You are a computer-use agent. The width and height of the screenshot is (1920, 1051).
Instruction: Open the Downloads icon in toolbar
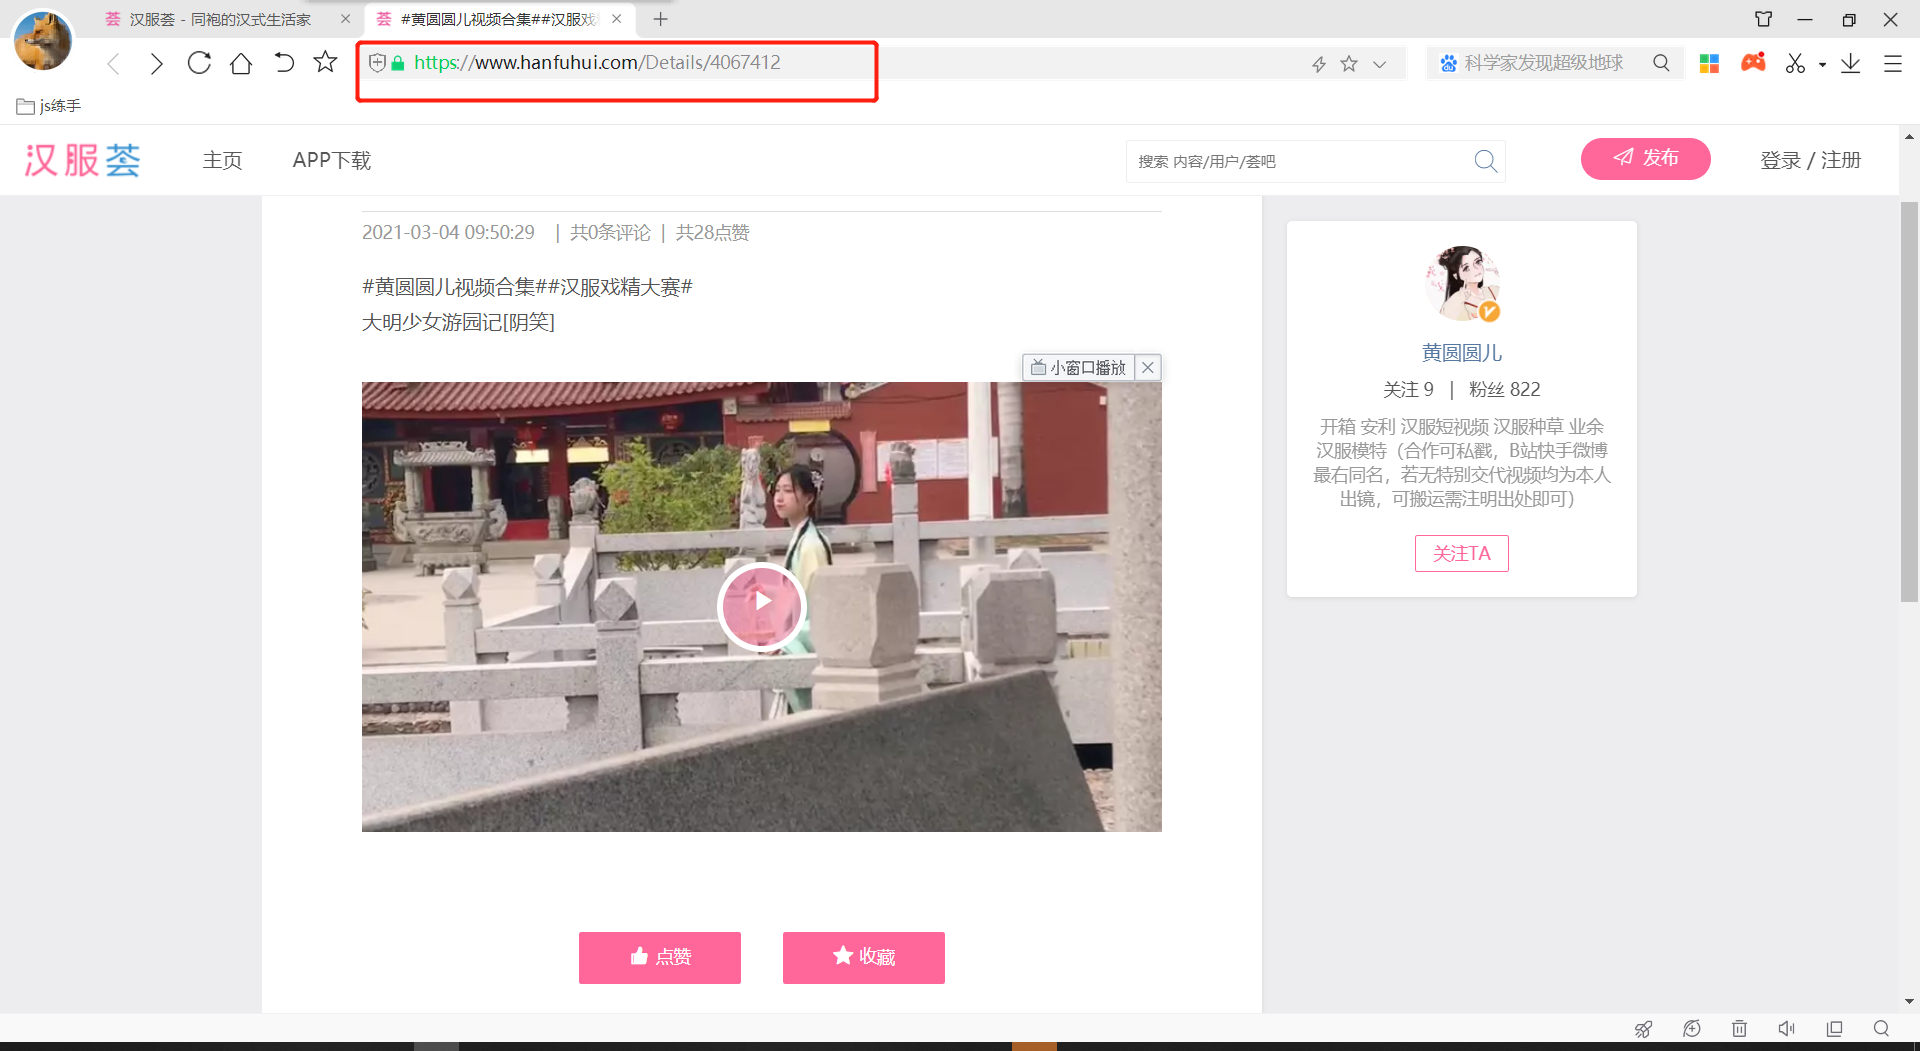pos(1851,62)
